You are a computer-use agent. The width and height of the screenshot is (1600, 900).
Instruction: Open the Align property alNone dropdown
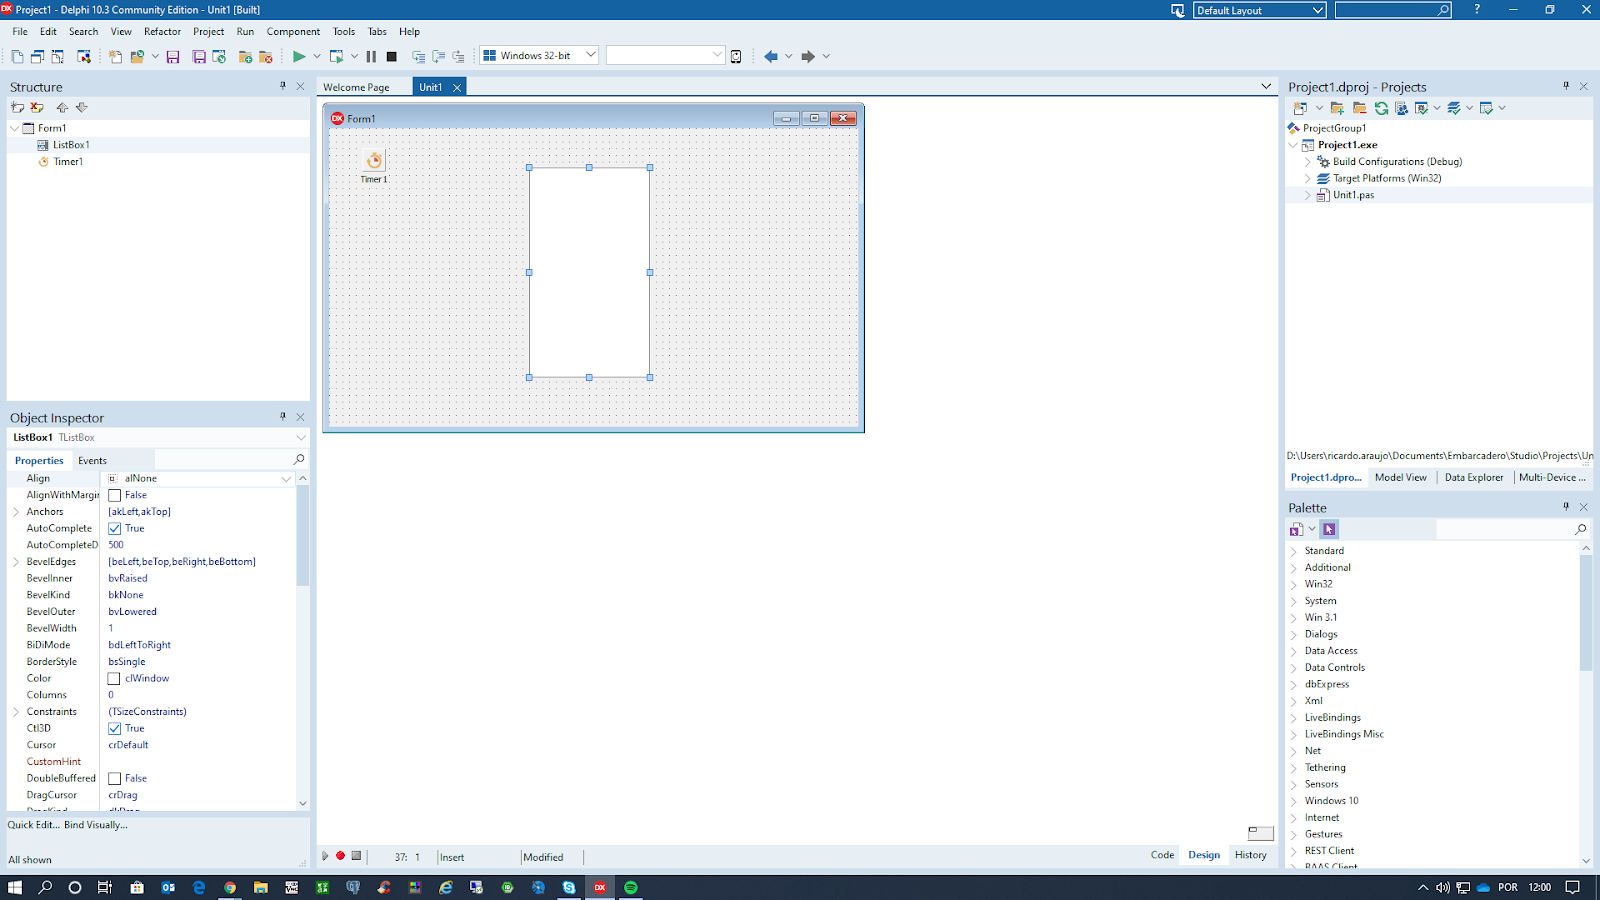point(286,479)
